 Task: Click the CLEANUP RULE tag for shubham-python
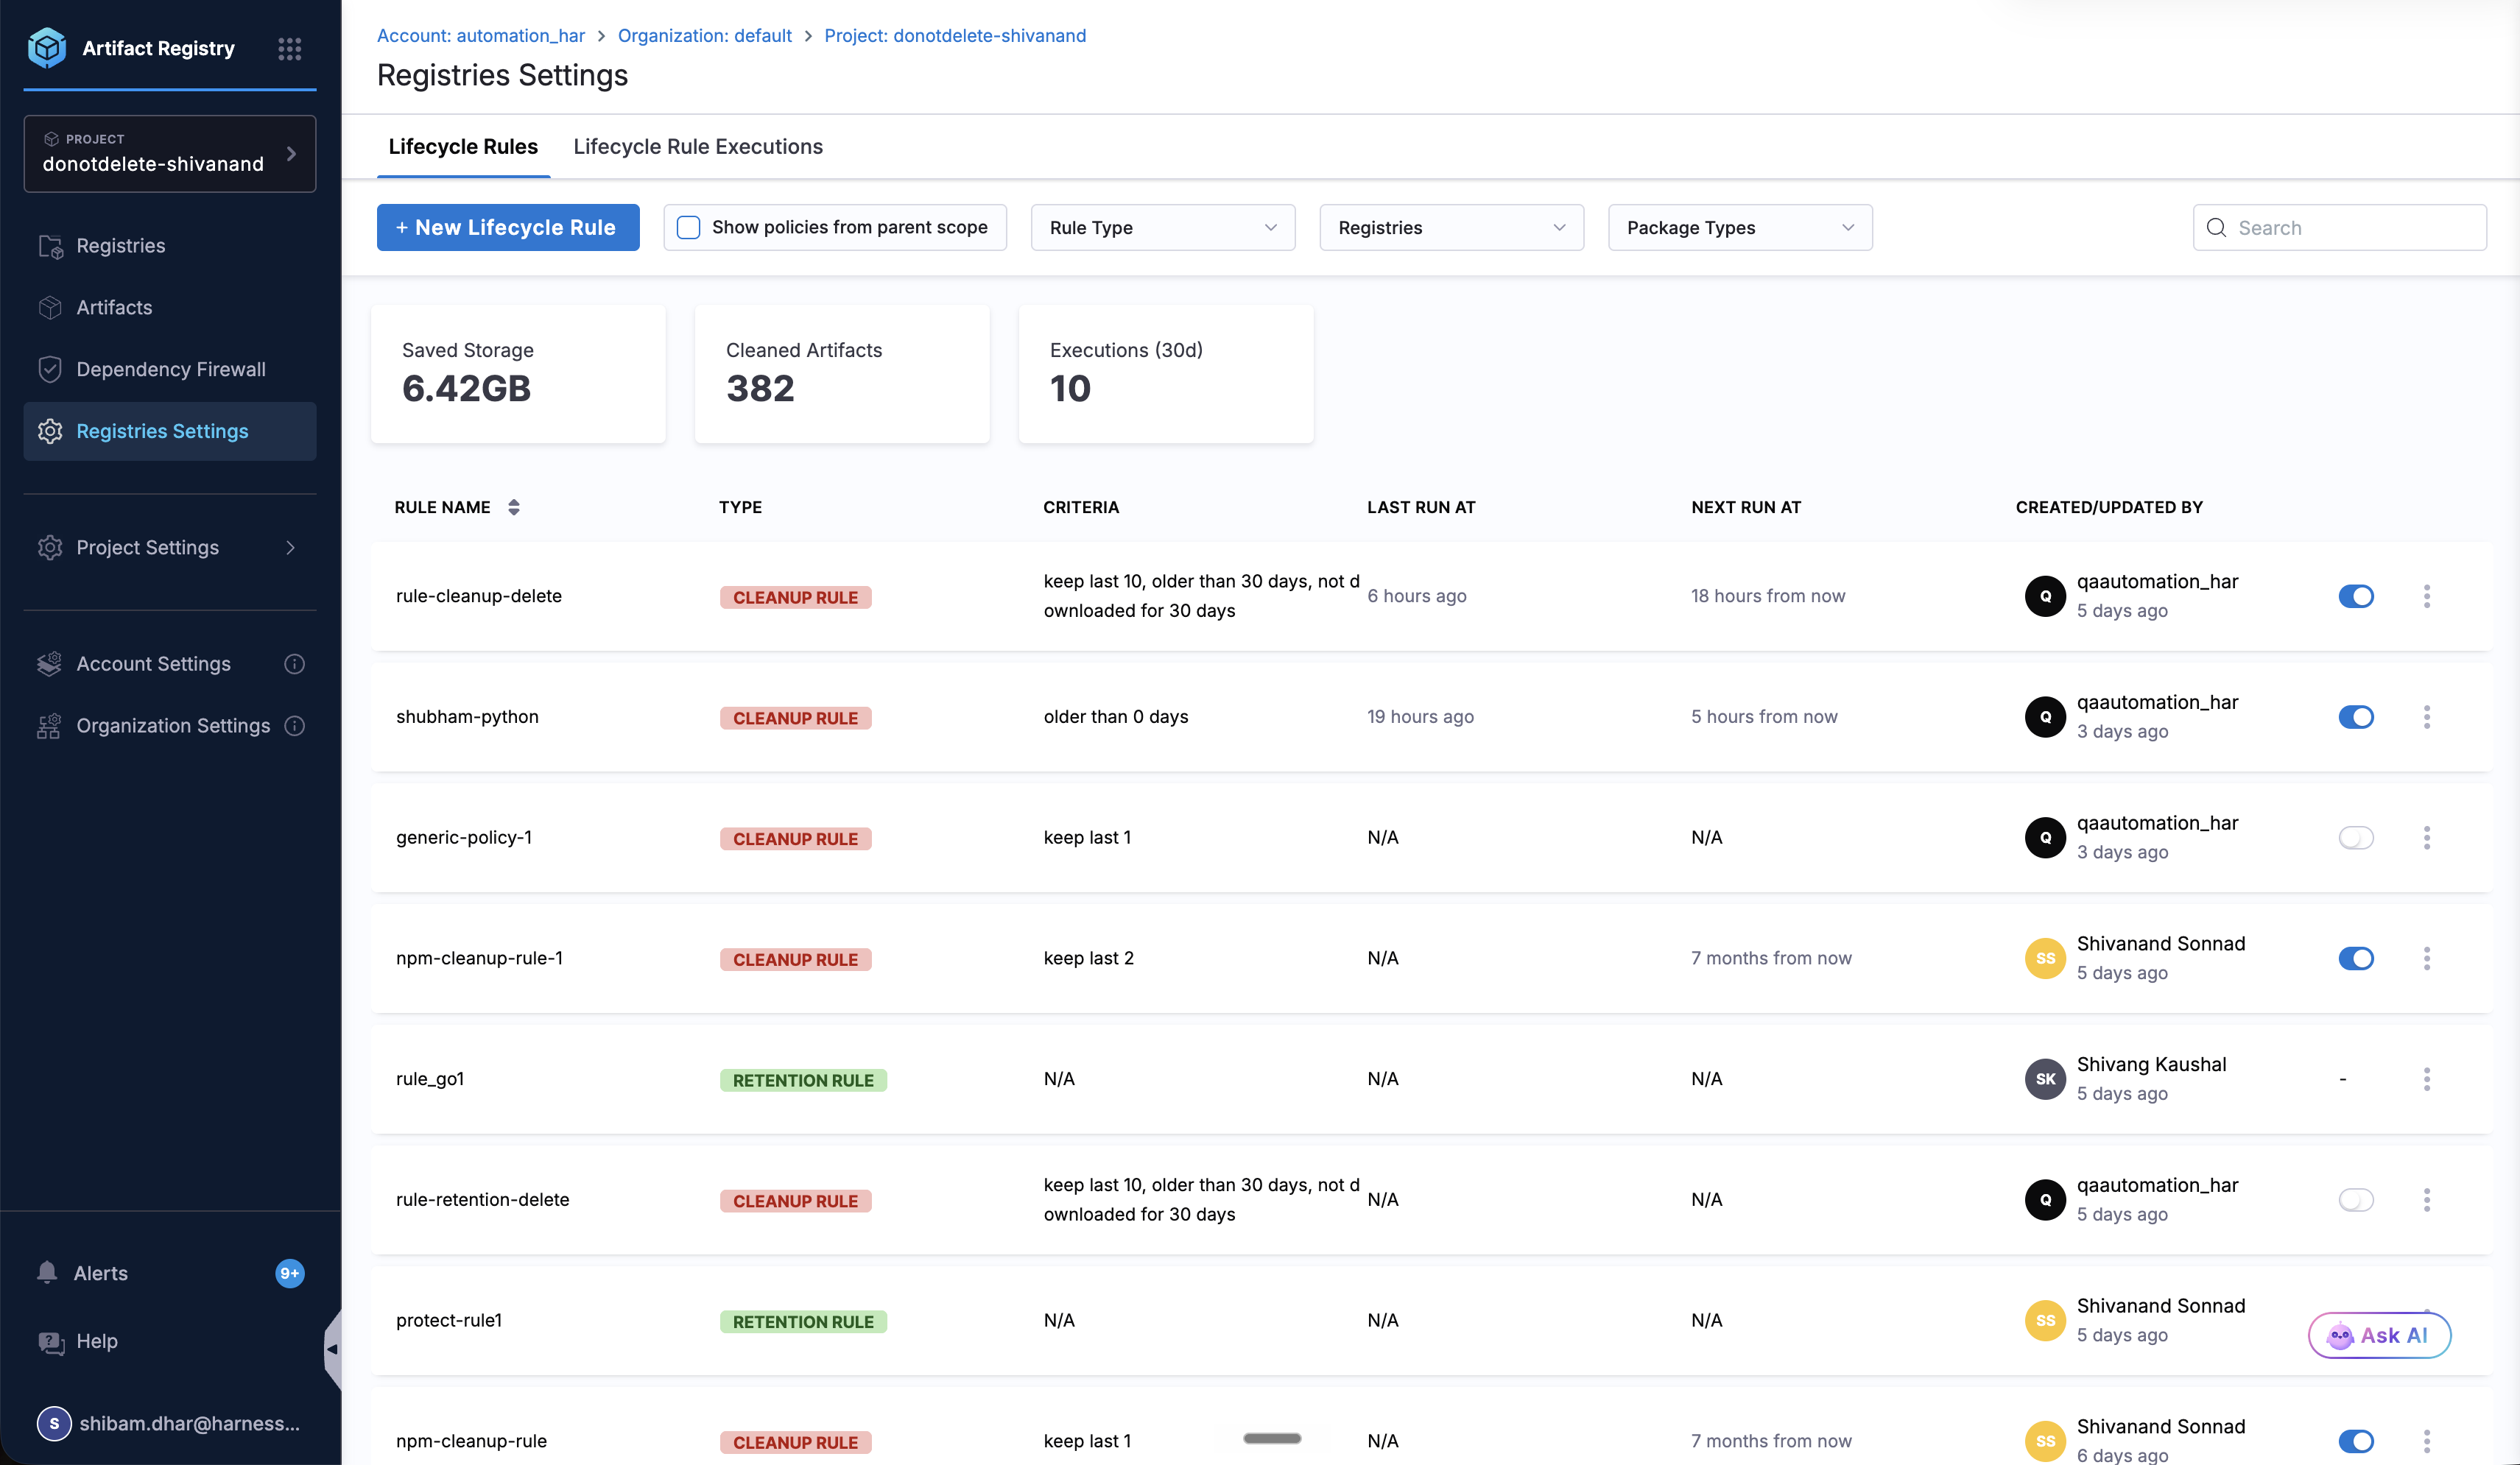click(x=796, y=718)
